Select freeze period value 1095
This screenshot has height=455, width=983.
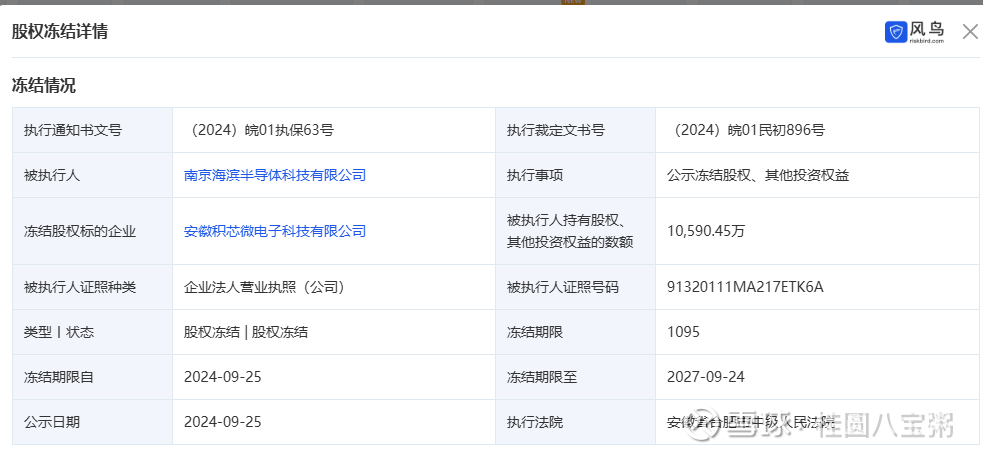tap(683, 332)
